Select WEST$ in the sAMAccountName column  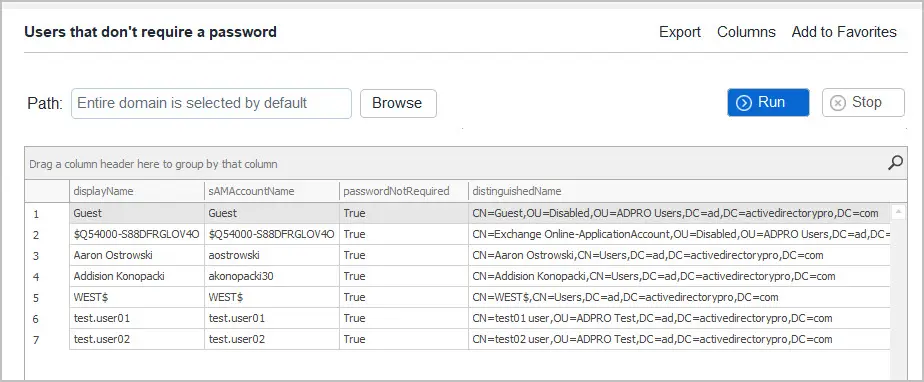[272, 297]
